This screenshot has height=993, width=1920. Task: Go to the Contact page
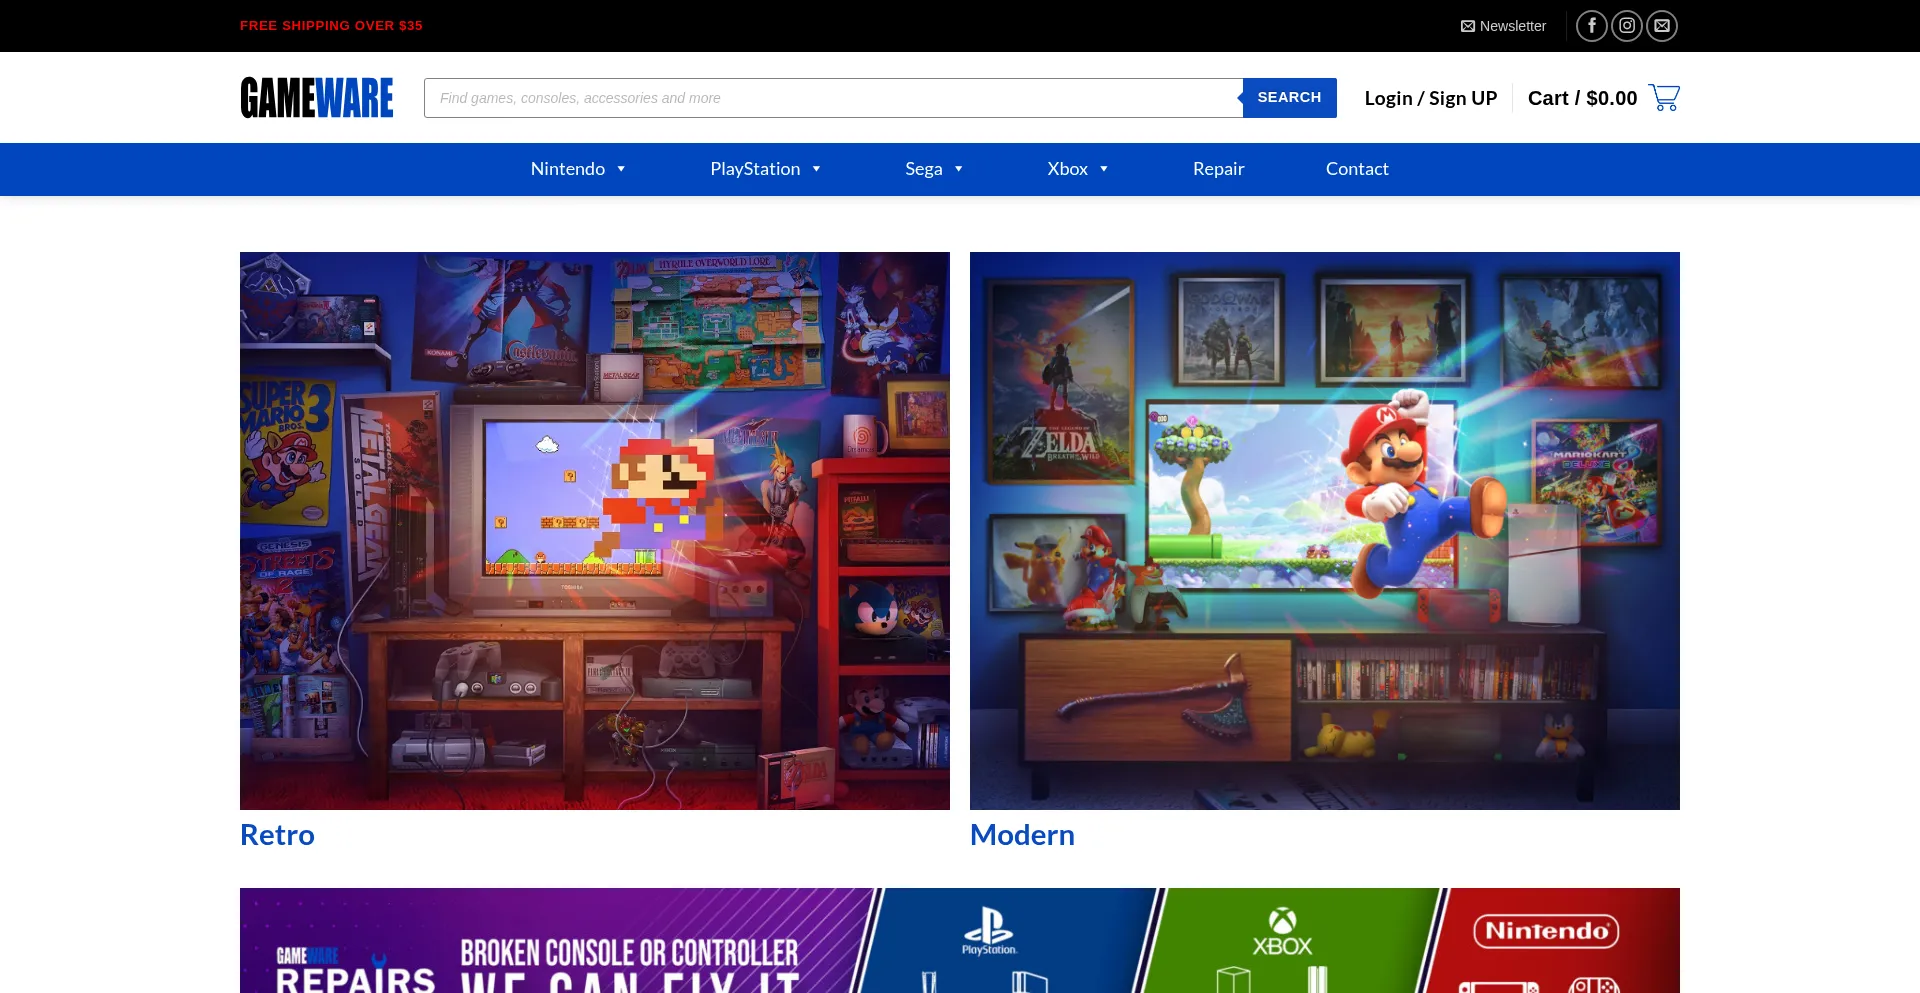1357,169
